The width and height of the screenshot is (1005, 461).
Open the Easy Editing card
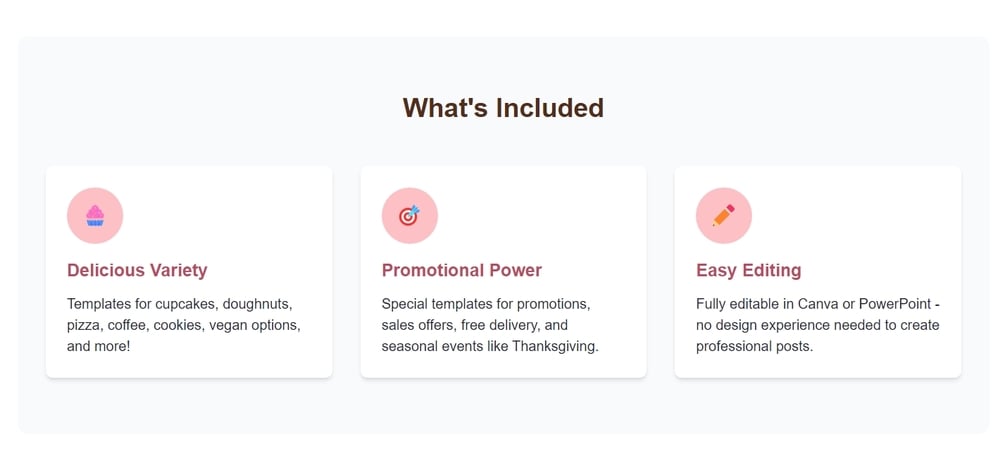[x=818, y=272]
